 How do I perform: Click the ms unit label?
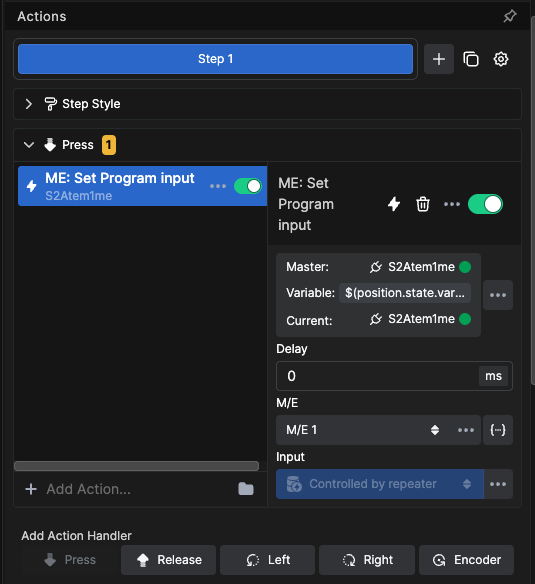pos(493,376)
